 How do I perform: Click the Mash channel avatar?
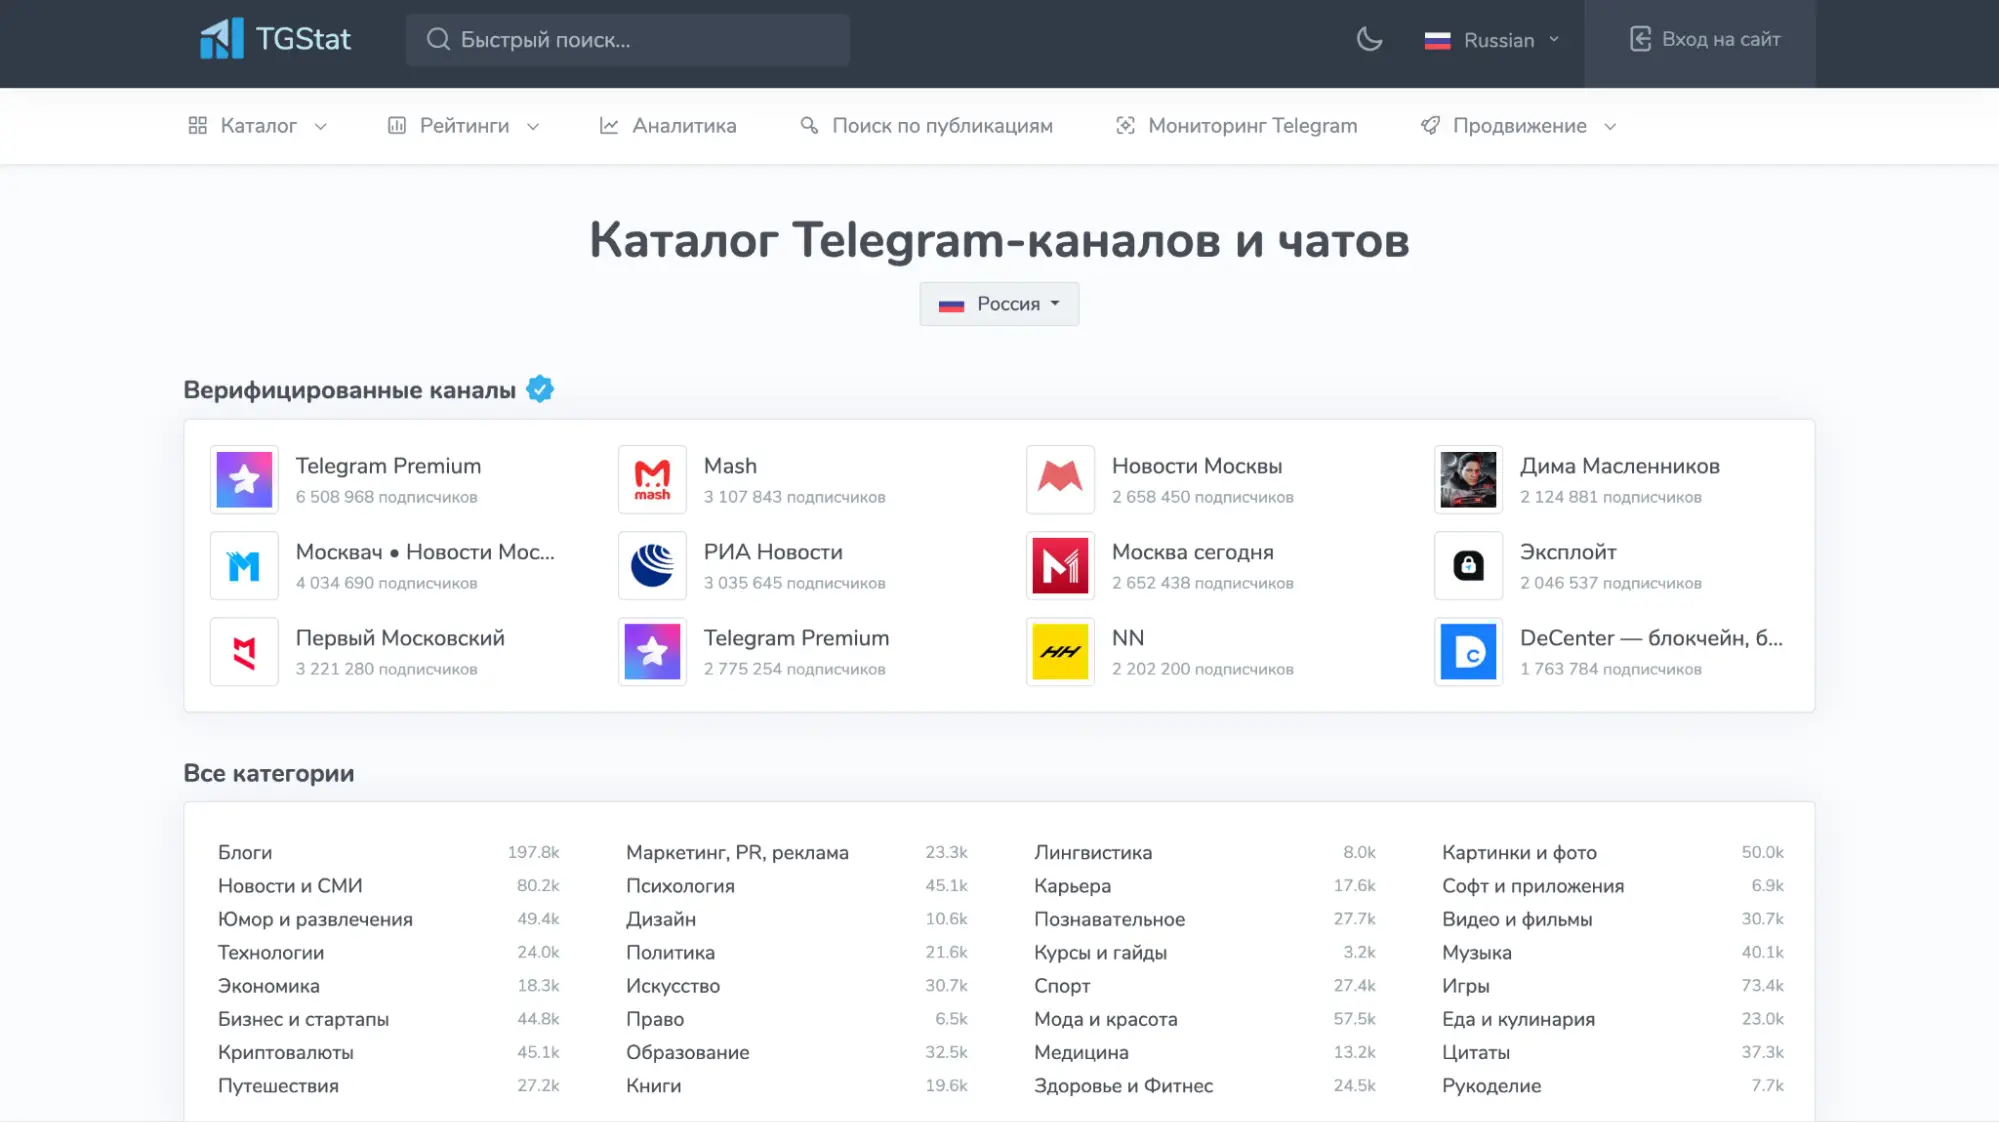[652, 479]
